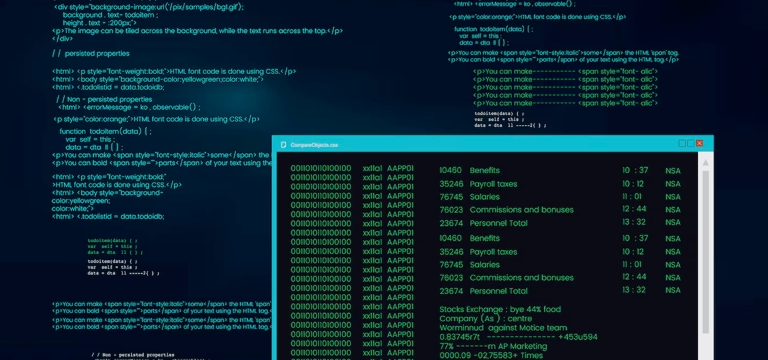This screenshot has width=768, height=360.
Task: Select the '0000.09 -02,75583+ Times' line
Action: [x=491, y=356]
